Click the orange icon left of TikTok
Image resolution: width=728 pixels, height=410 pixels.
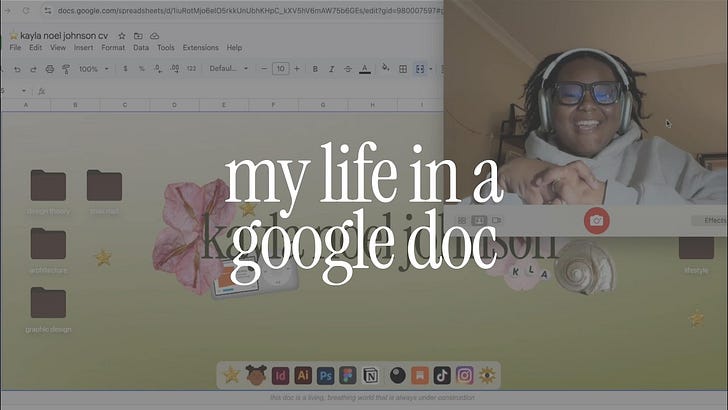coord(420,375)
